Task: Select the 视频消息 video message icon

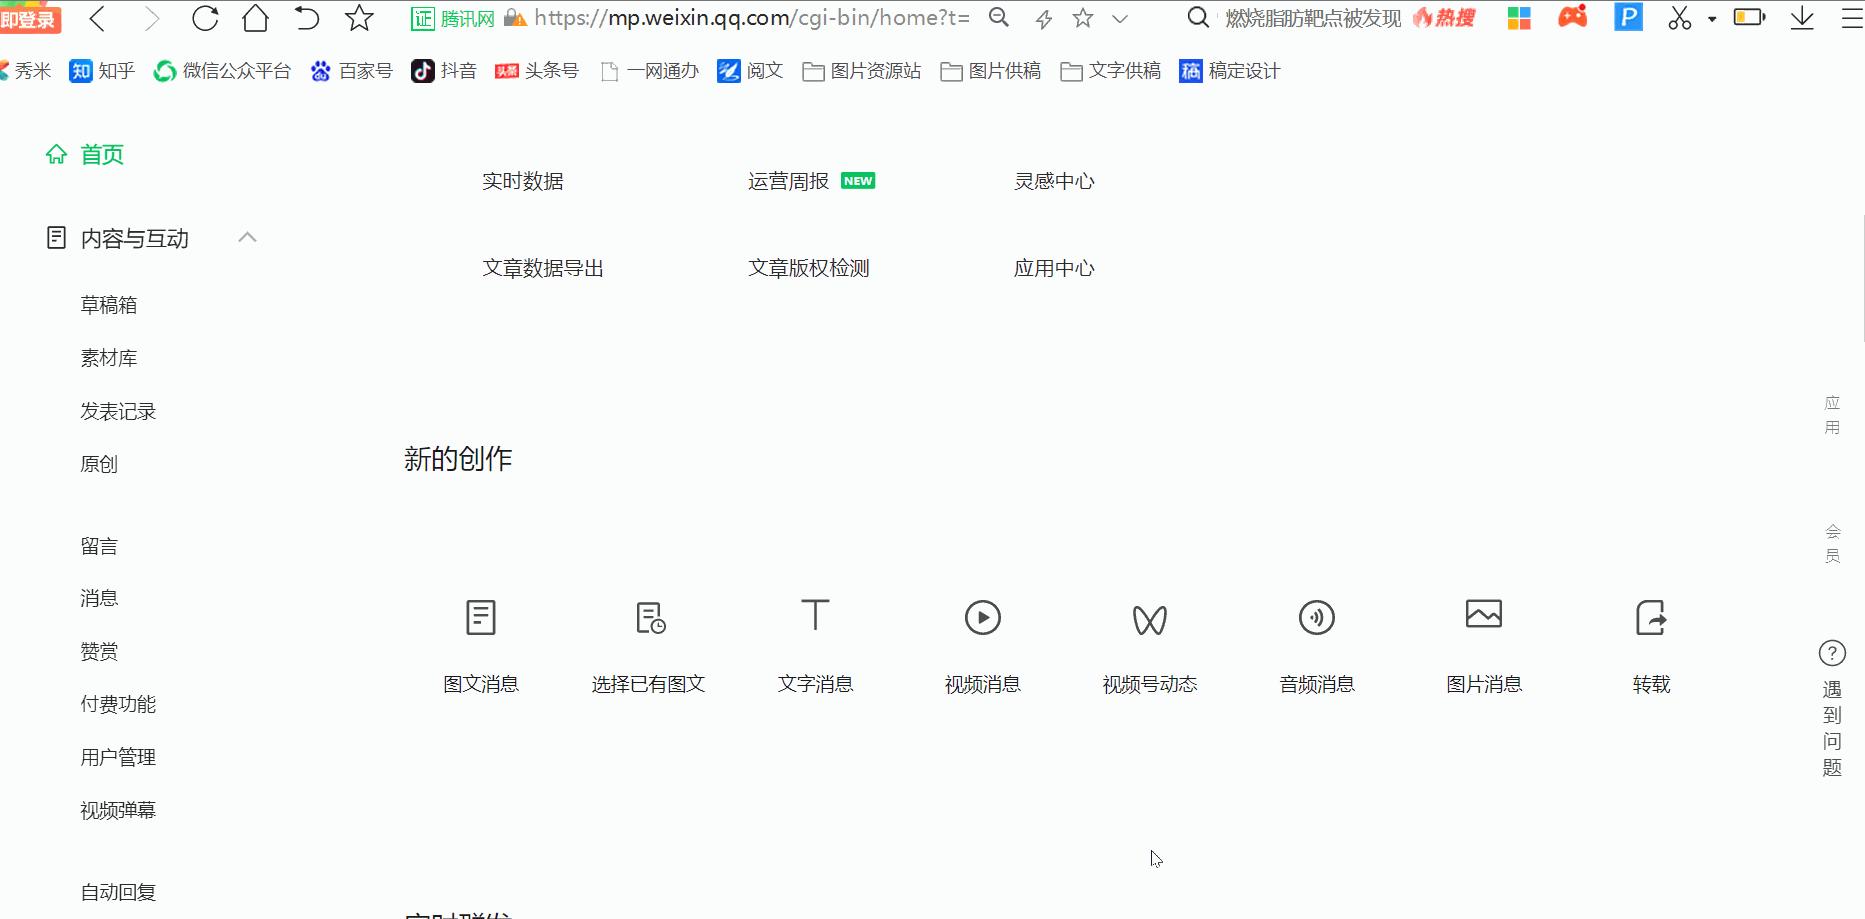Action: click(x=982, y=617)
